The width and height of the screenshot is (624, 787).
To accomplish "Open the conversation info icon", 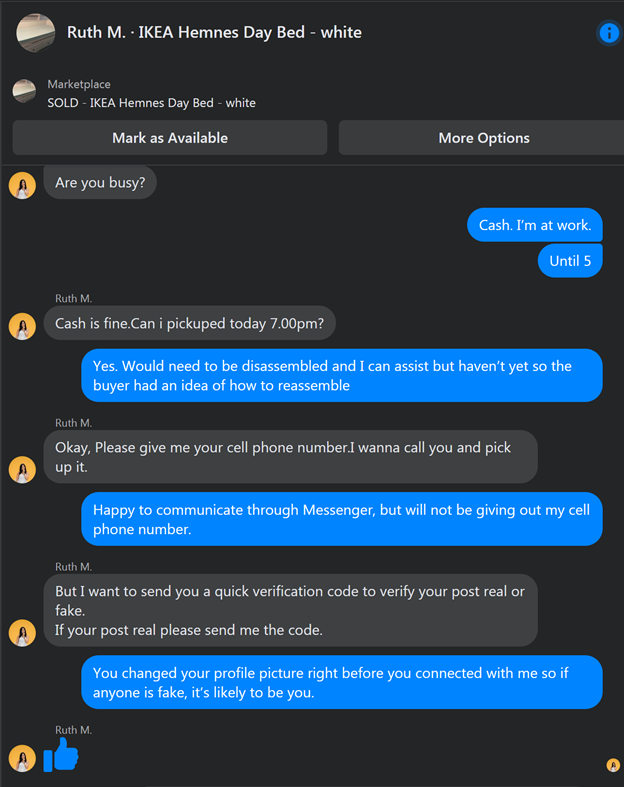I will pos(609,33).
